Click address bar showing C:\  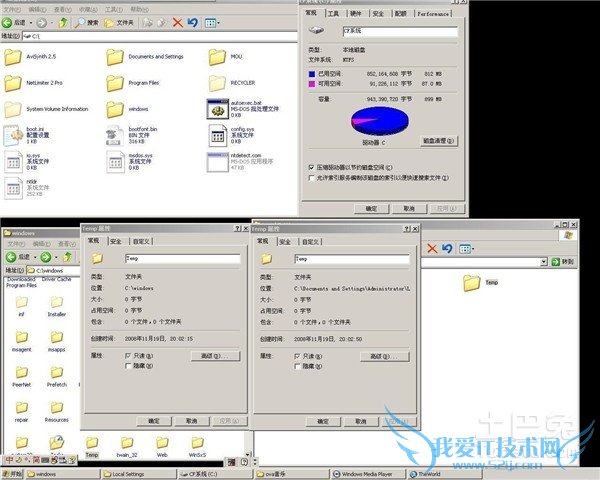(160, 36)
